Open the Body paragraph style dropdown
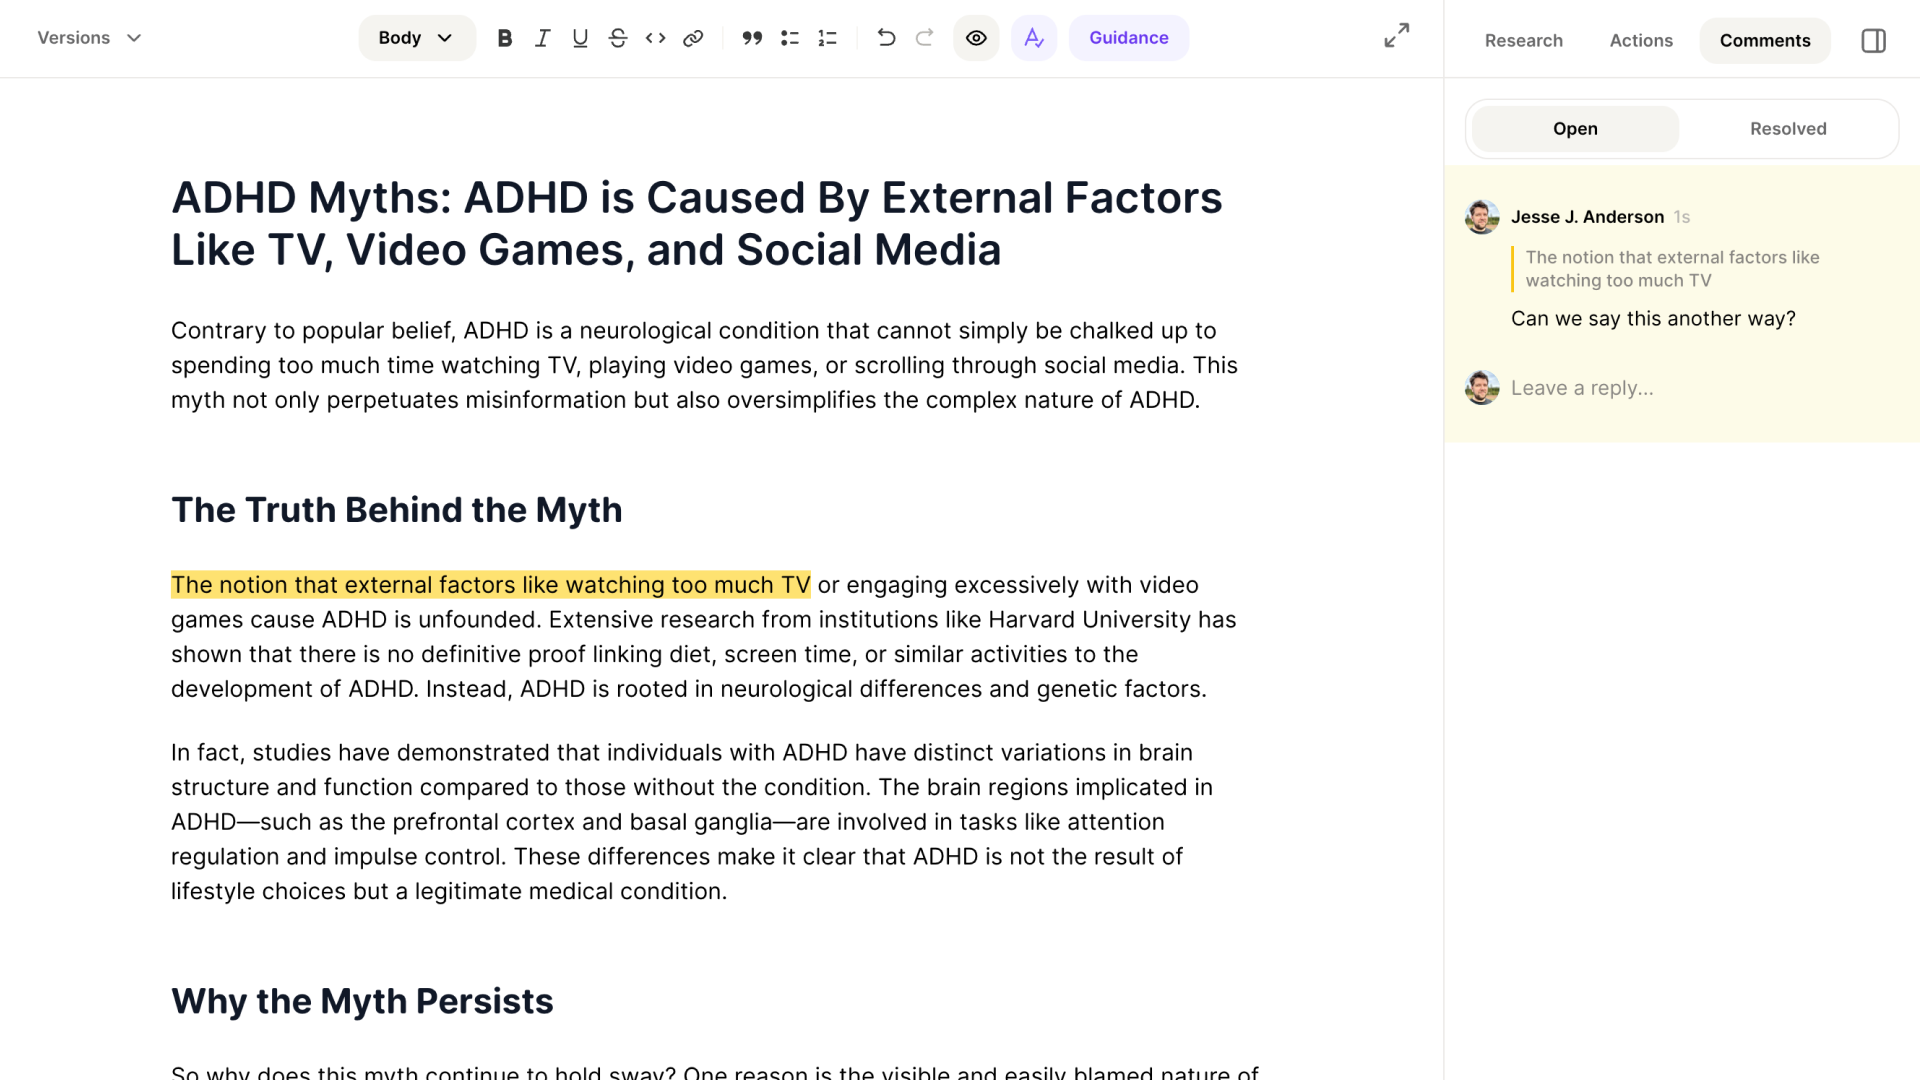The height and width of the screenshot is (1080, 1920). pyautogui.click(x=416, y=38)
